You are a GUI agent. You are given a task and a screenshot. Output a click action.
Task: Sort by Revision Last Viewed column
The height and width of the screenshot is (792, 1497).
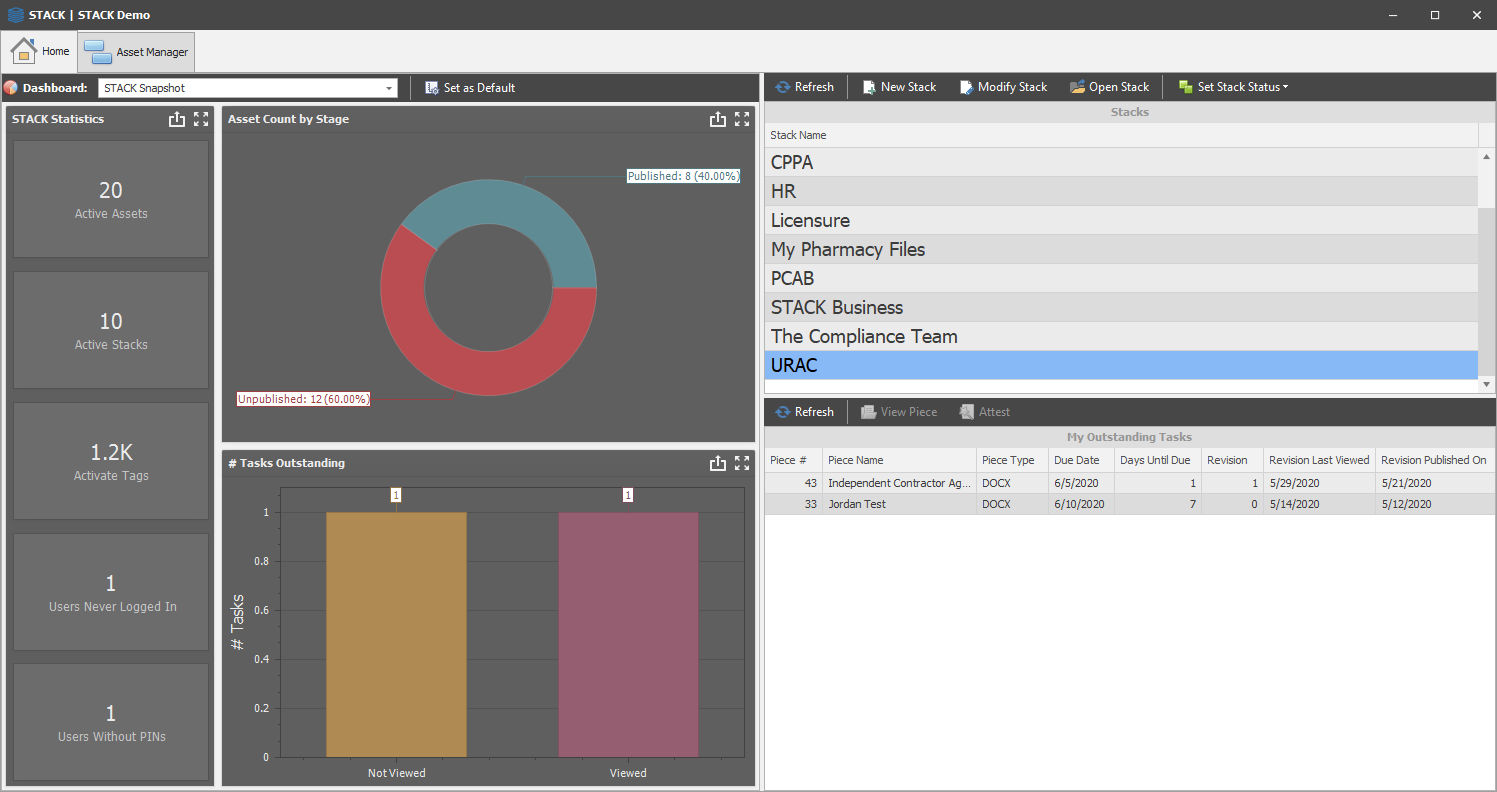[x=1319, y=460]
